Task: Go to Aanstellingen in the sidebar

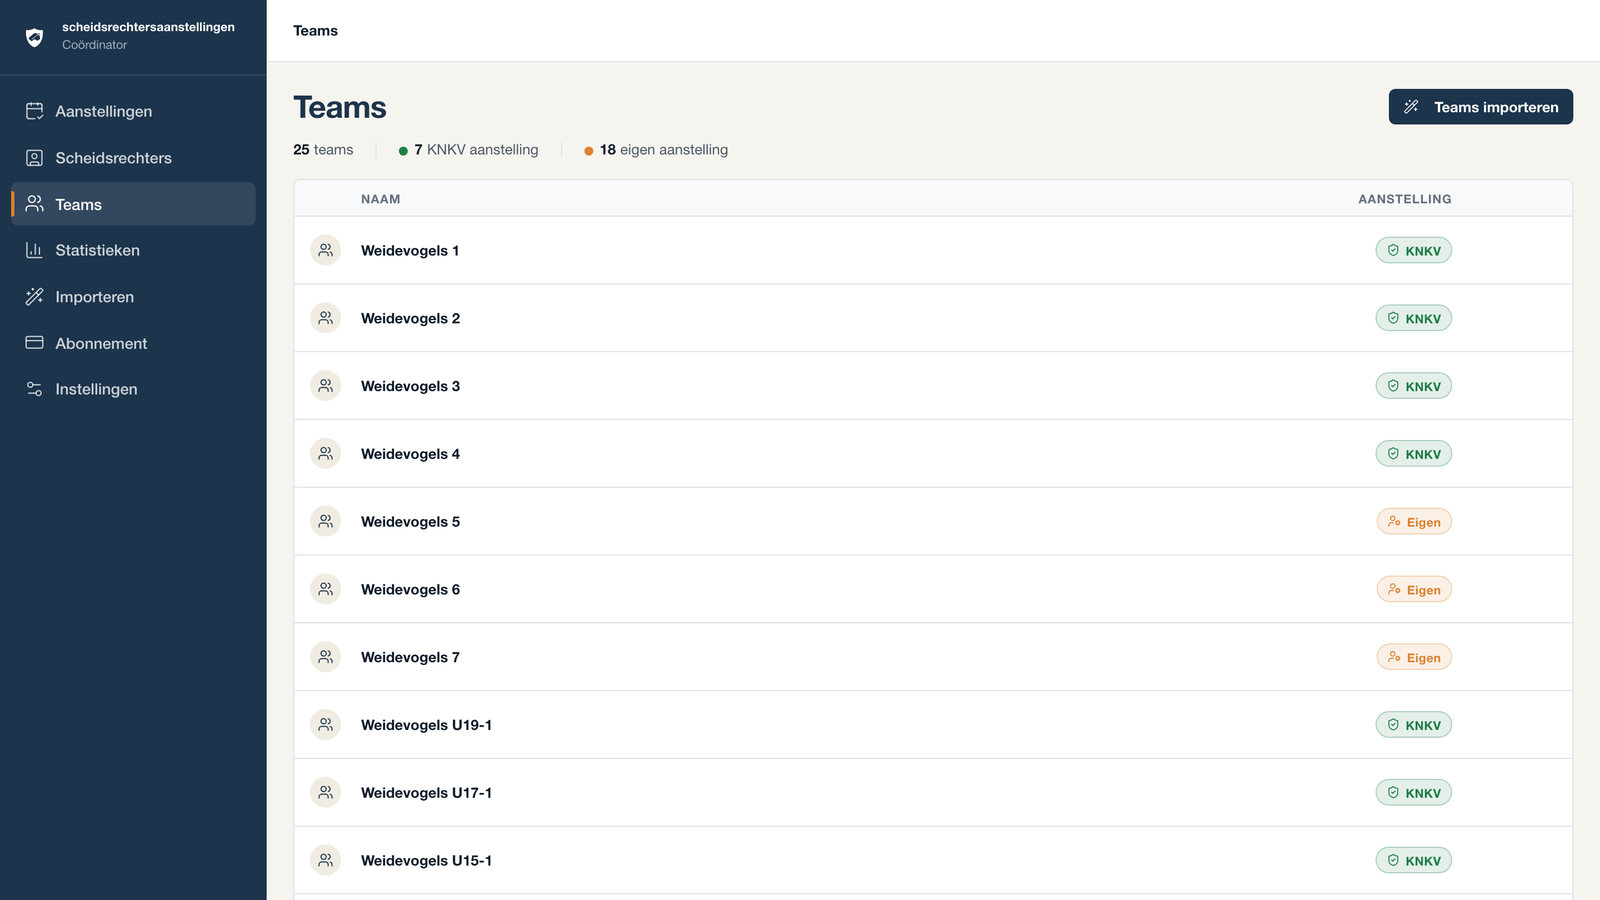Action: tap(133, 111)
